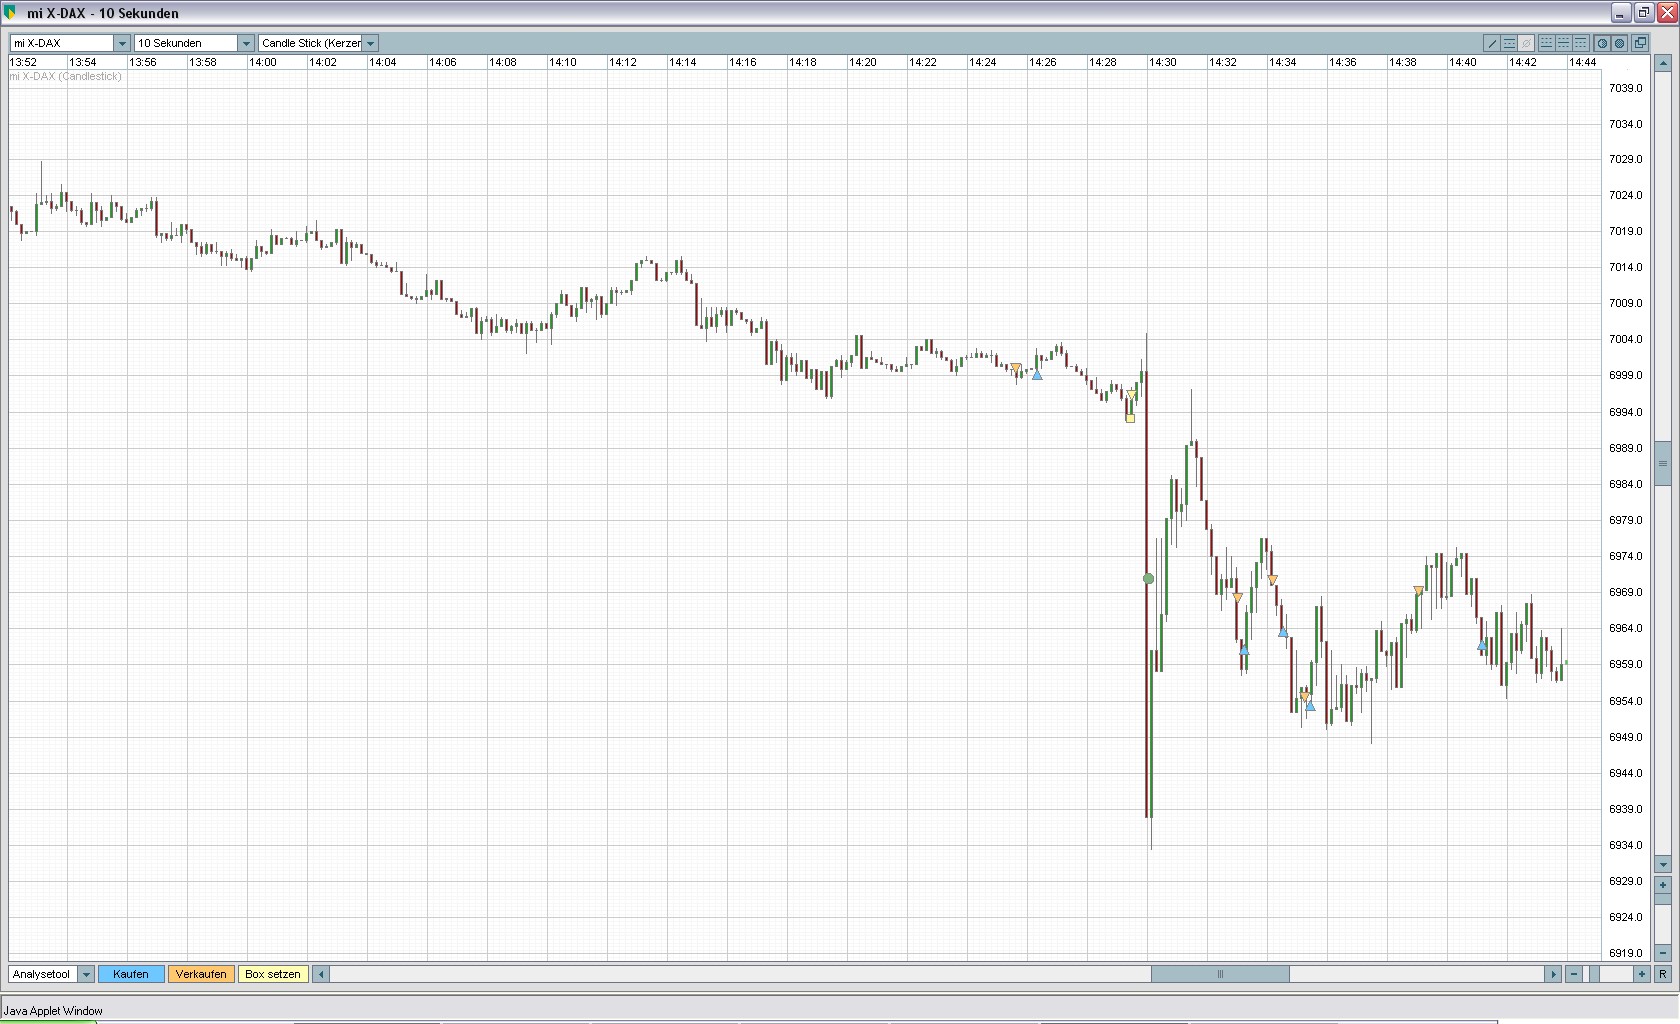Screen dimensions: 1680x1024
Task: Click the blue buy marker near 14:26
Action: pos(1037,375)
